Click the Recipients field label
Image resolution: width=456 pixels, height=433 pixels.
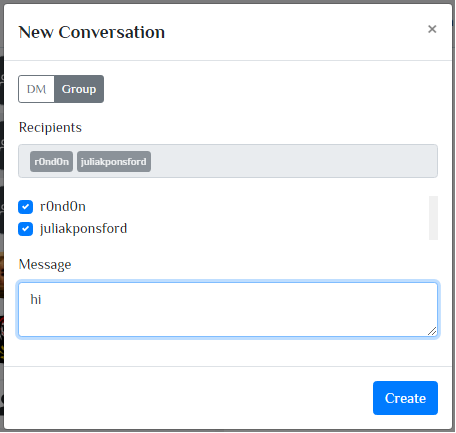tap(50, 127)
